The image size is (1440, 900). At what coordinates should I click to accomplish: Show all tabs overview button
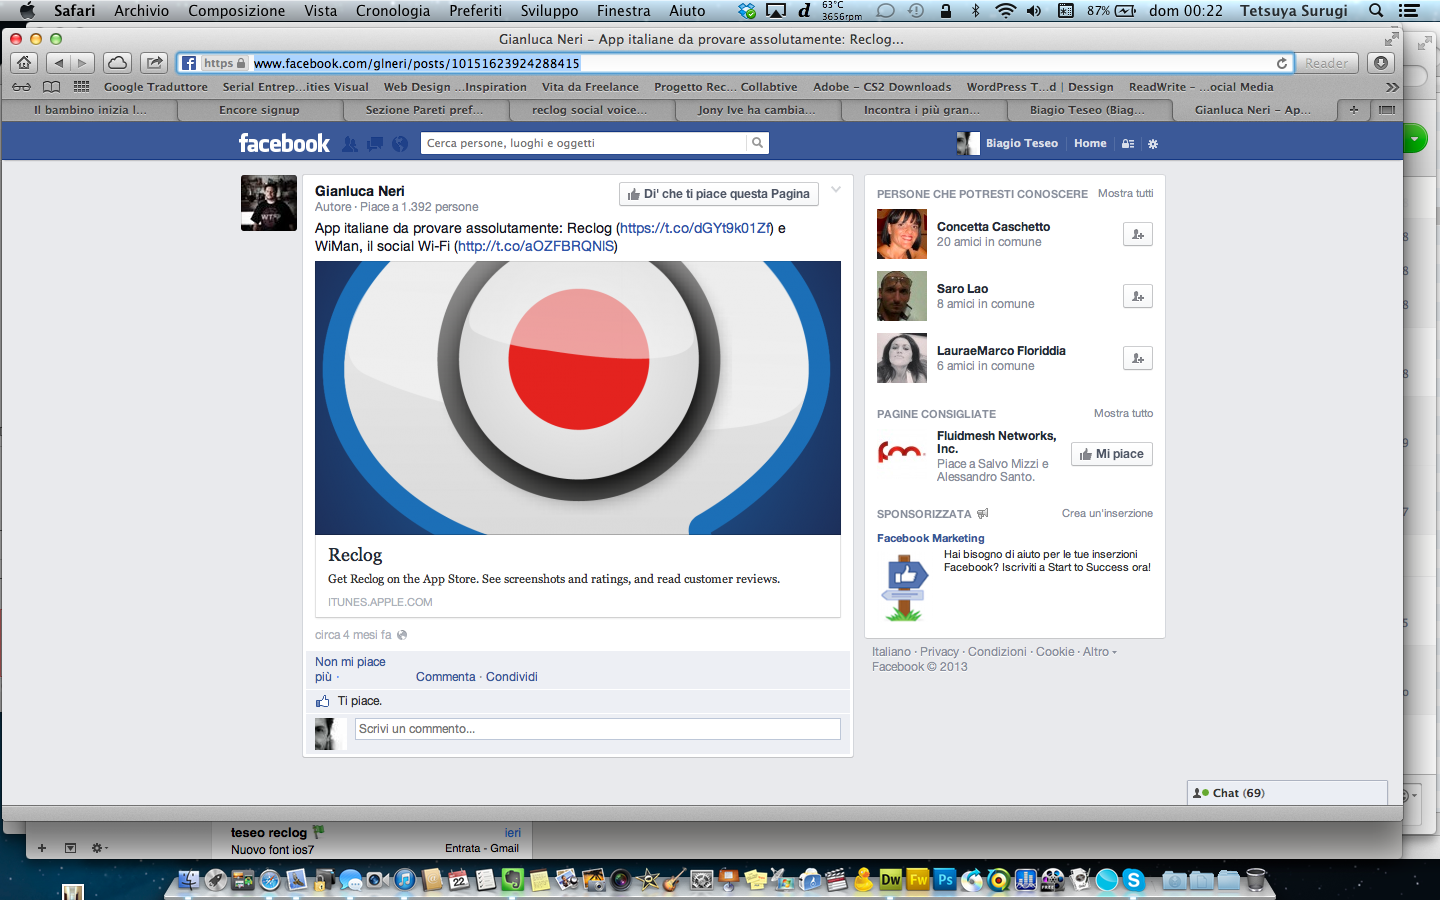[x=1387, y=110]
